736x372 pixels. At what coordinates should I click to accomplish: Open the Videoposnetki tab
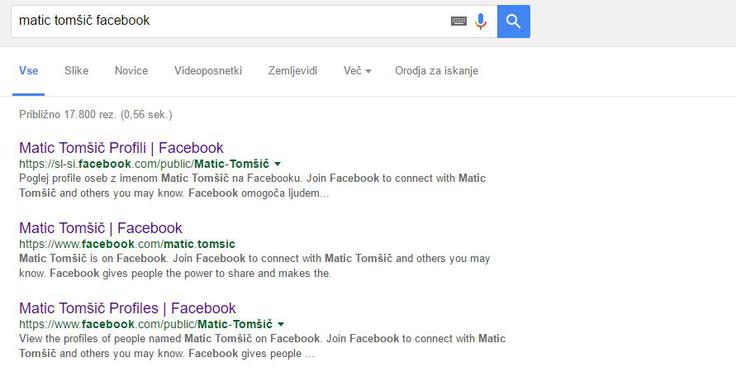pos(208,71)
